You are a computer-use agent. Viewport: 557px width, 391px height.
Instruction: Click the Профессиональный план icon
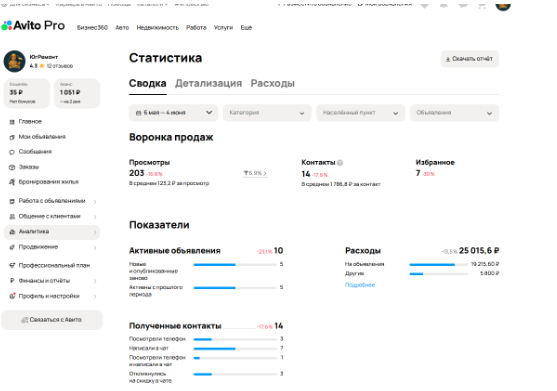[x=12, y=265]
